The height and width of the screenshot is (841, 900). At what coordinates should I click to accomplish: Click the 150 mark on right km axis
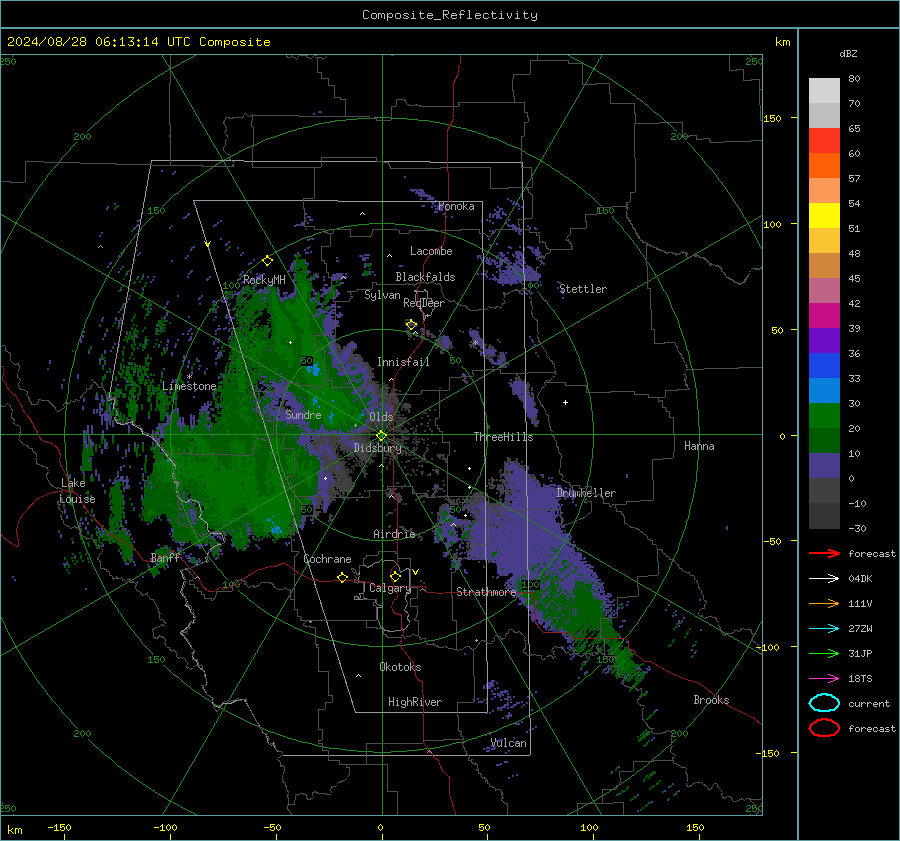(772, 118)
